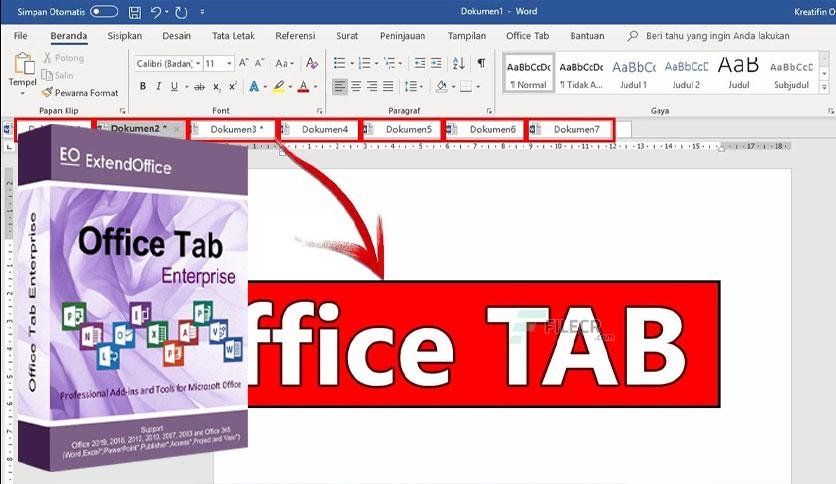Open the Office Tab ribbon tab
836x484 pixels.
pos(527,36)
